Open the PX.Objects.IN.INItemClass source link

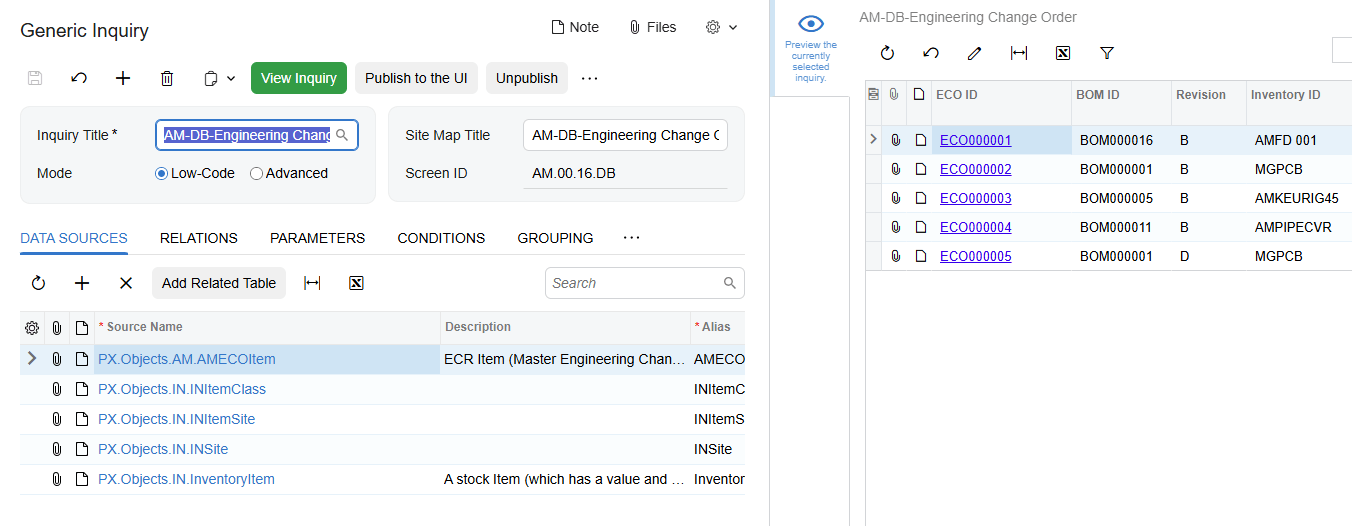[x=182, y=389]
